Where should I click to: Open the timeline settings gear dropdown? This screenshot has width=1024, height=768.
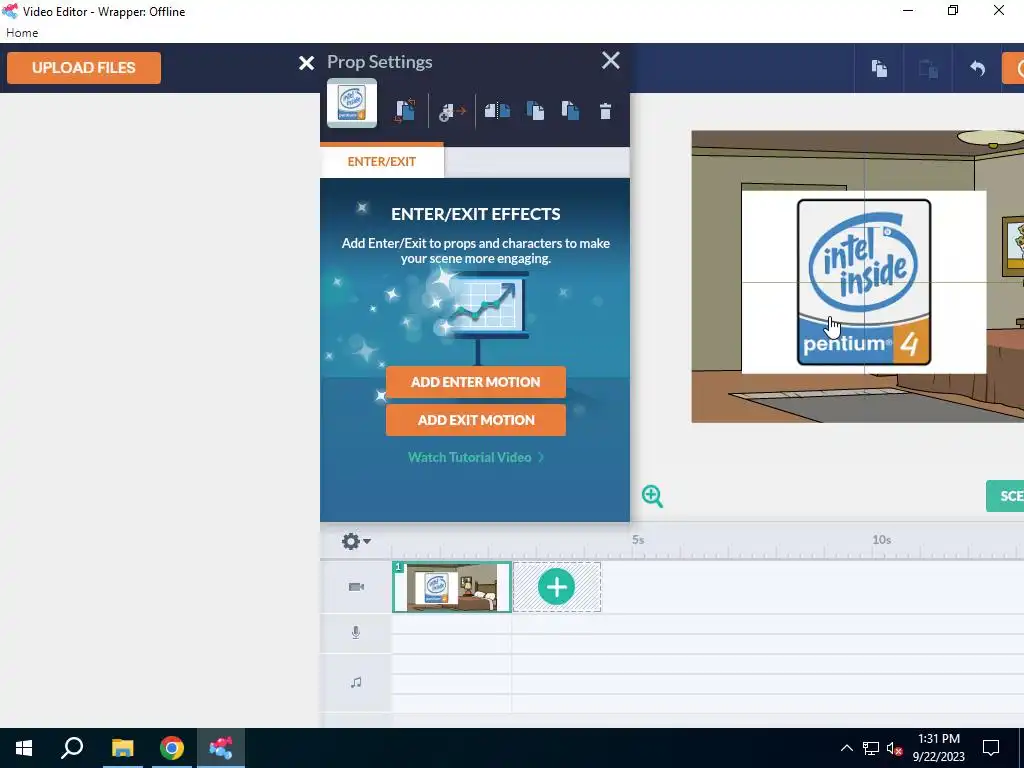[356, 541]
